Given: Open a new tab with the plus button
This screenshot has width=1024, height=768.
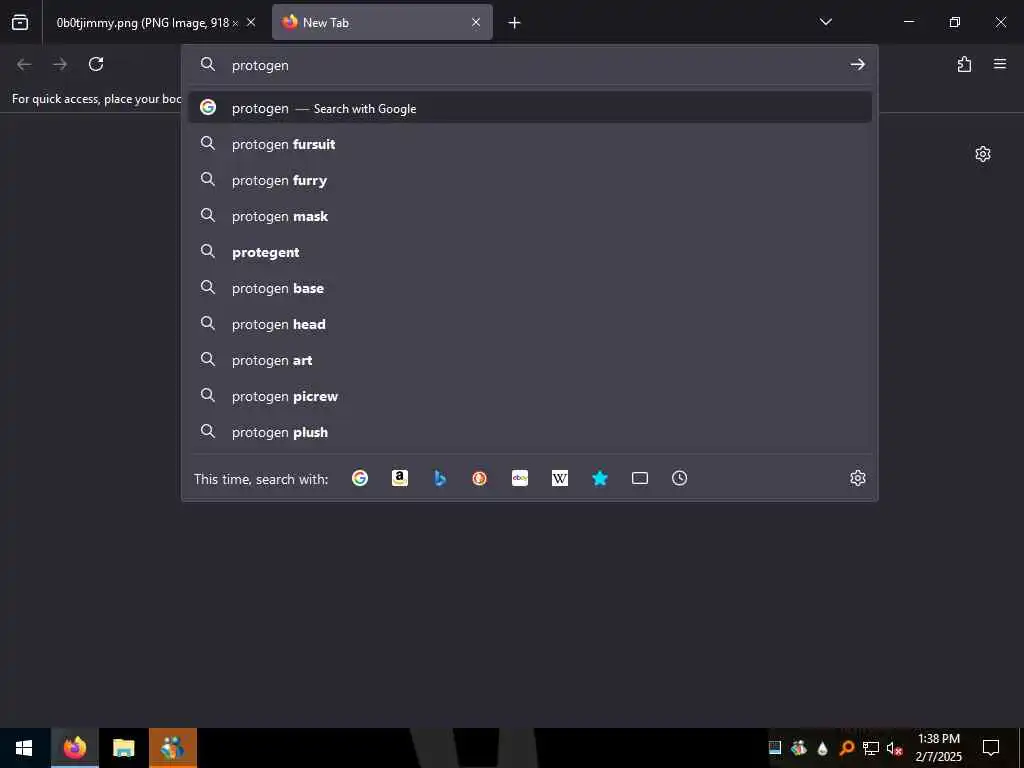Looking at the screenshot, I should (515, 23).
